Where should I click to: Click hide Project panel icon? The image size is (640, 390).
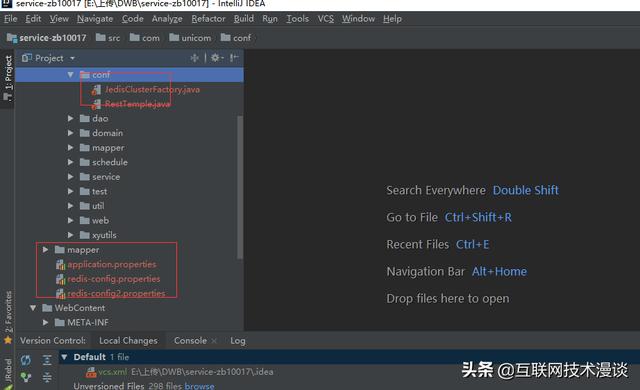point(234,58)
